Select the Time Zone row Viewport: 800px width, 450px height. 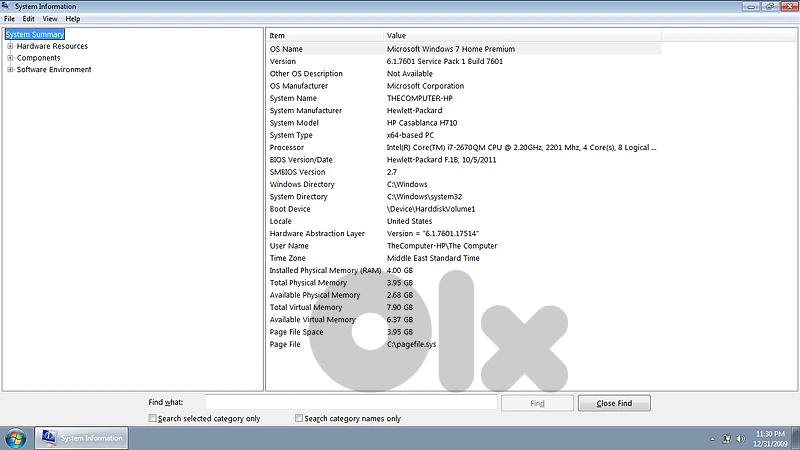pos(464,258)
